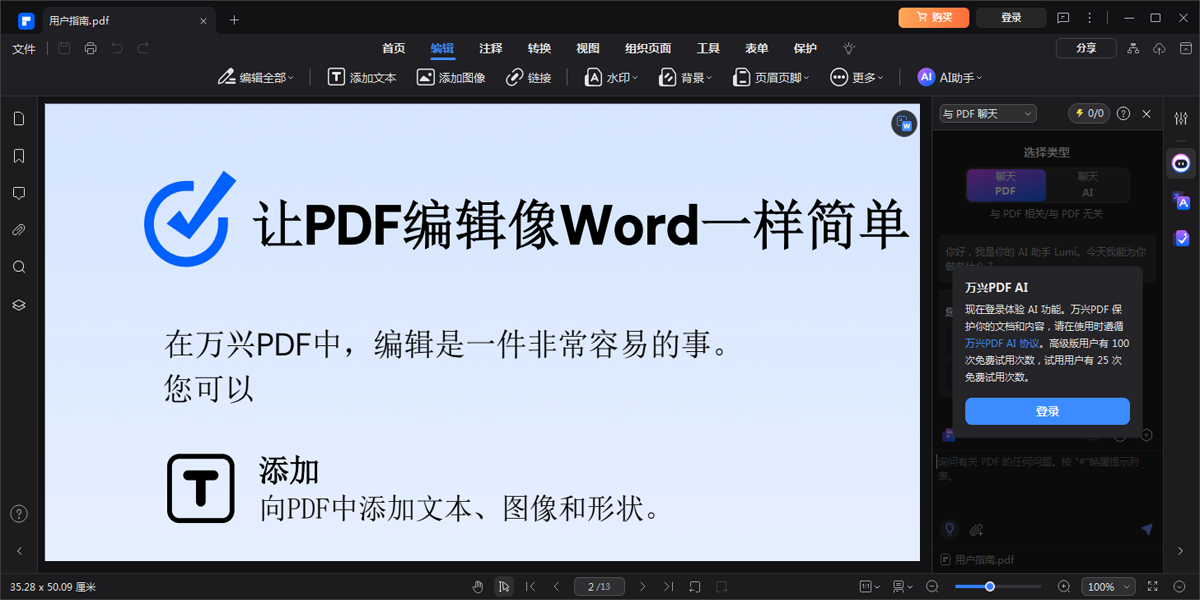
Task: Click the 登录 button in the AI dialog
Action: (1047, 411)
